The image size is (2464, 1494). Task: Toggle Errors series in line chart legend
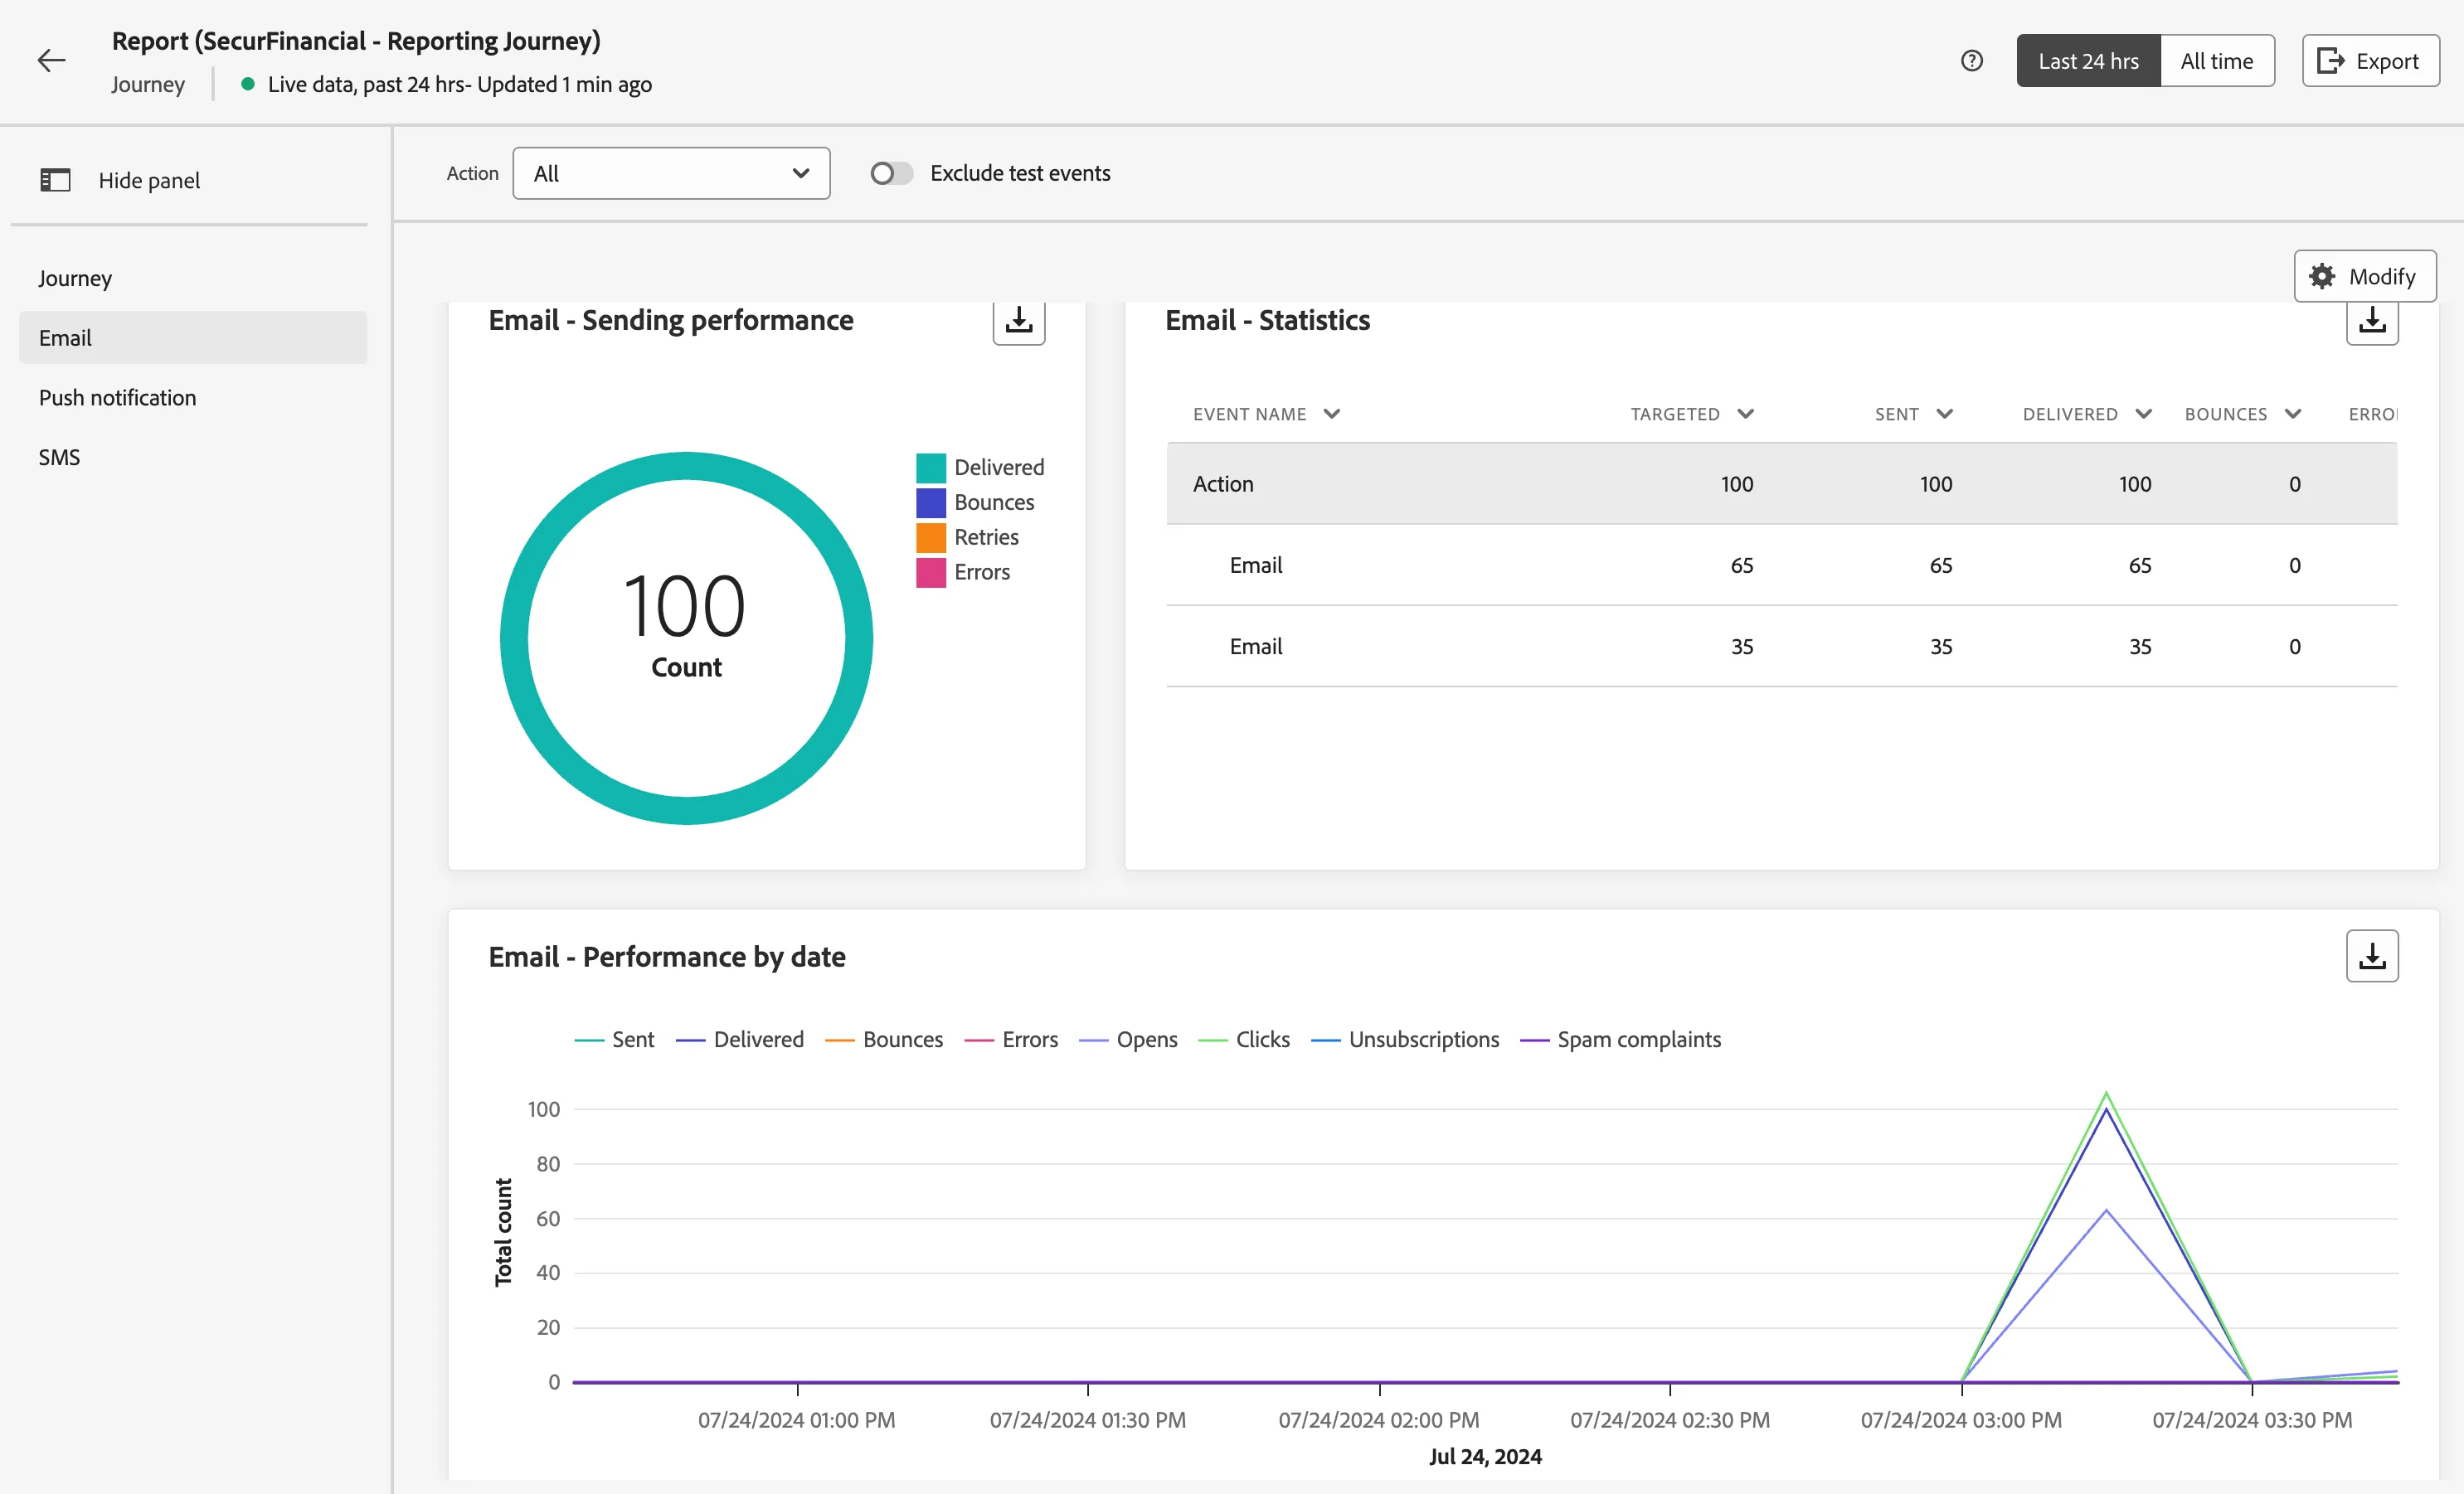click(x=1010, y=1040)
